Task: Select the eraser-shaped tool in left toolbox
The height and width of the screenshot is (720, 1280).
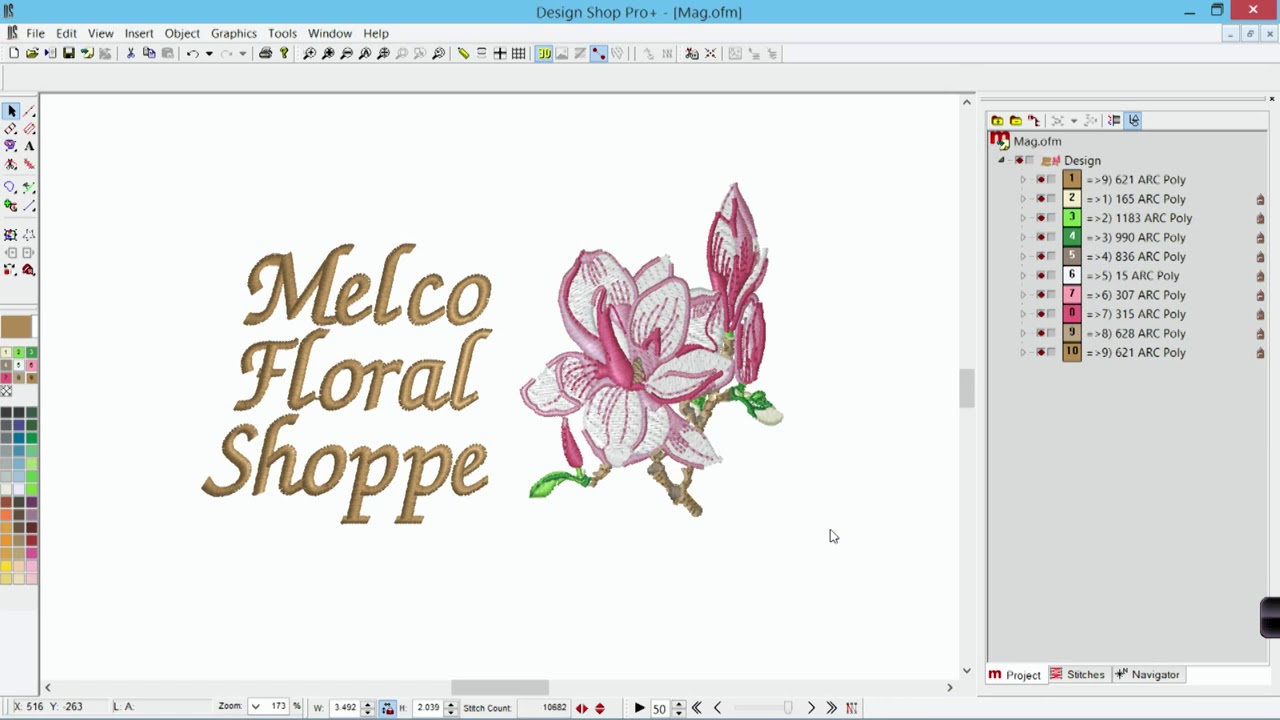Action: coord(11,129)
